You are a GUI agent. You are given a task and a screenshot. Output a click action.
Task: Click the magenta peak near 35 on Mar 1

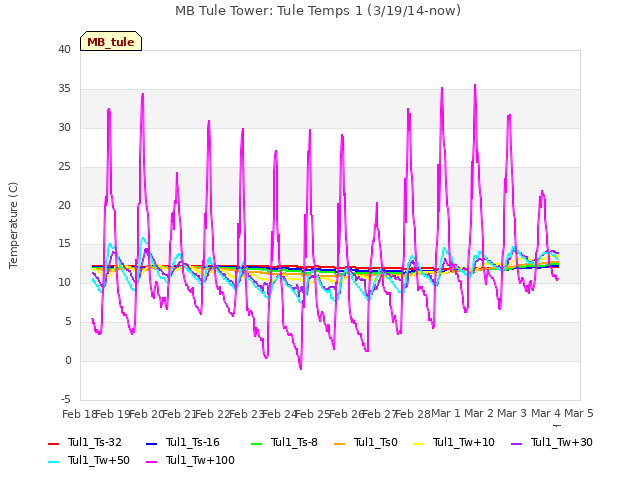(442, 88)
